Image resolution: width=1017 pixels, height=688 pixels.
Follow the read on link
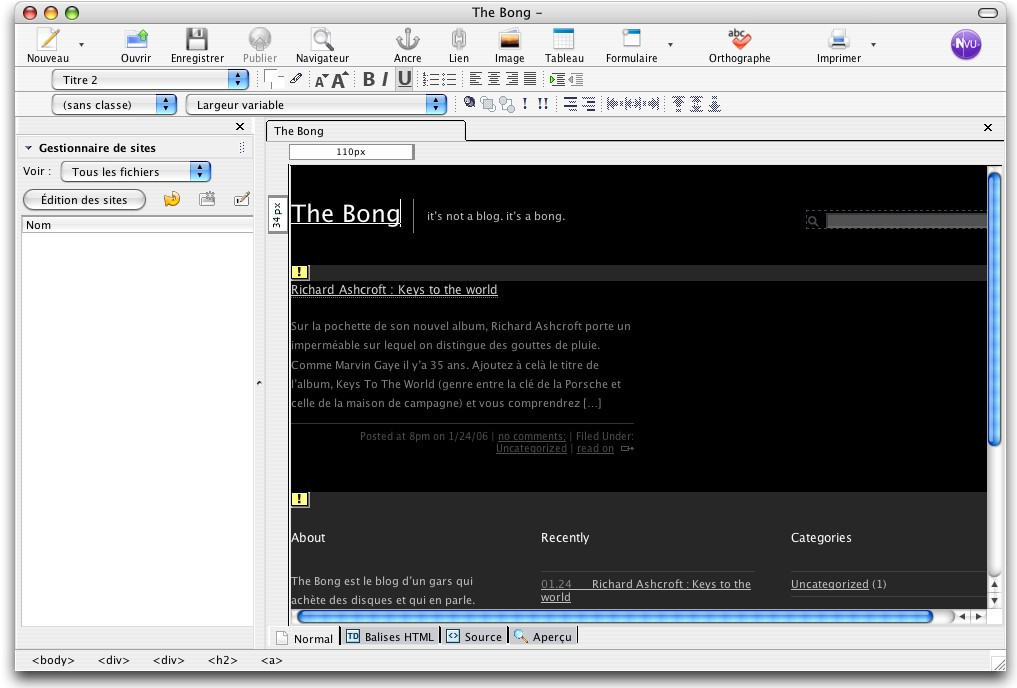coord(595,448)
